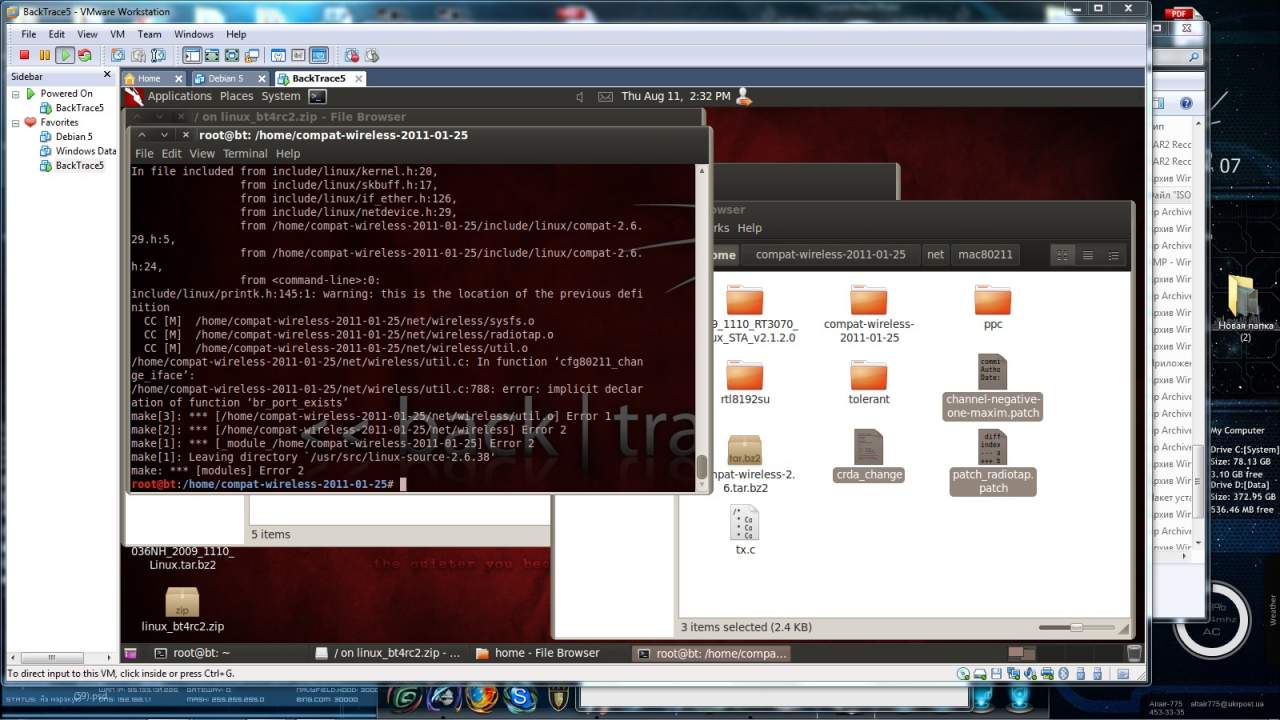The image size is (1280, 720).
Task: Open the compat-wireless-2011-01-25 folder icon
Action: point(868,300)
